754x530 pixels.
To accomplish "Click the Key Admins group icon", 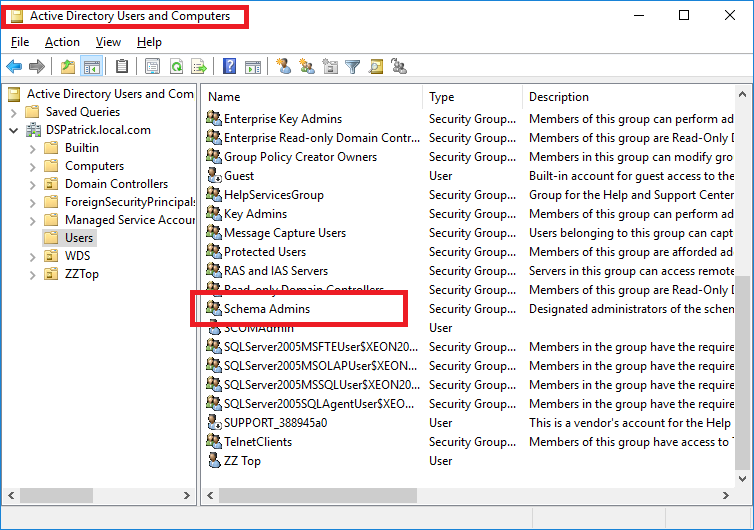I will (x=214, y=213).
